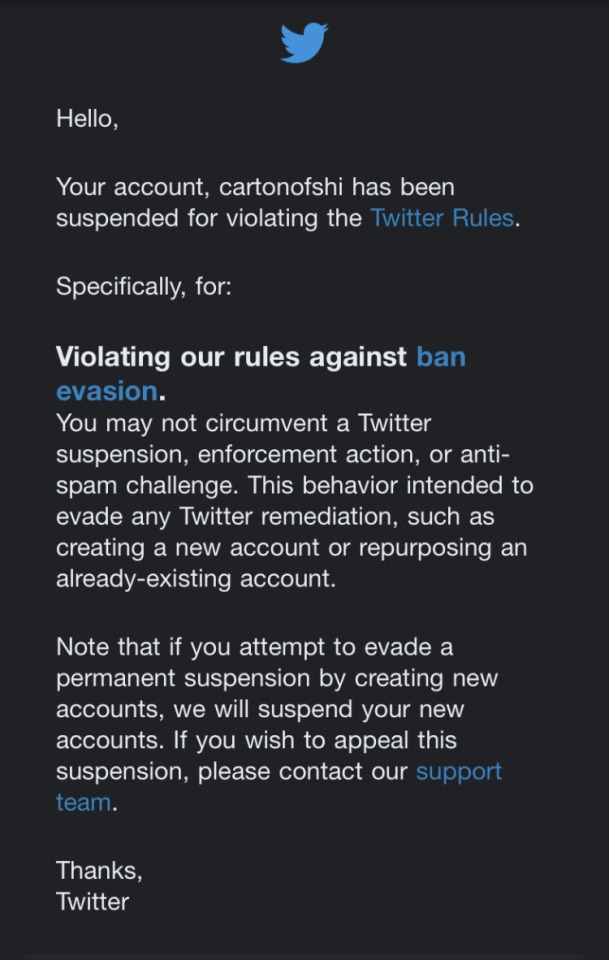The image size is (609, 960).
Task: Open the 'support' link
Action: click(x=458, y=772)
